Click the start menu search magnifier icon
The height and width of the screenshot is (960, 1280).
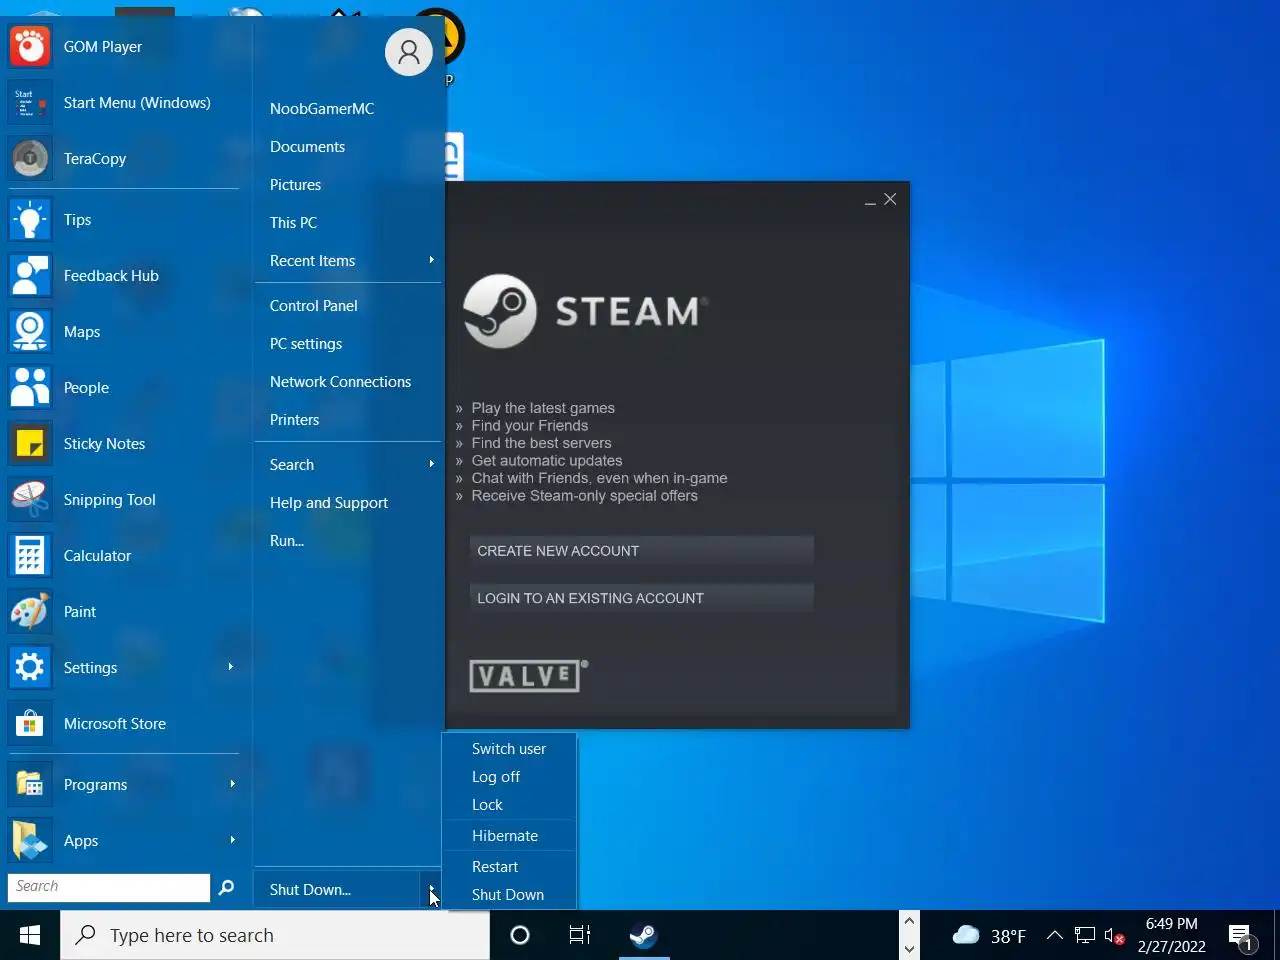(x=226, y=887)
